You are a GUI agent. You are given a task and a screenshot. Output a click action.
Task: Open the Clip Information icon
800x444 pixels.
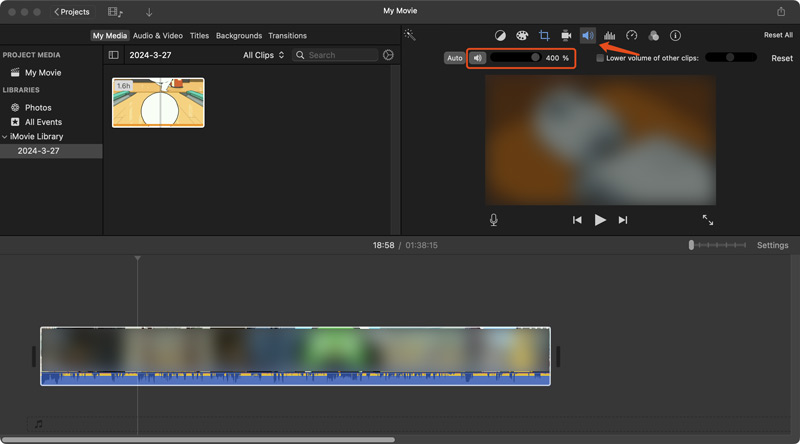675,36
